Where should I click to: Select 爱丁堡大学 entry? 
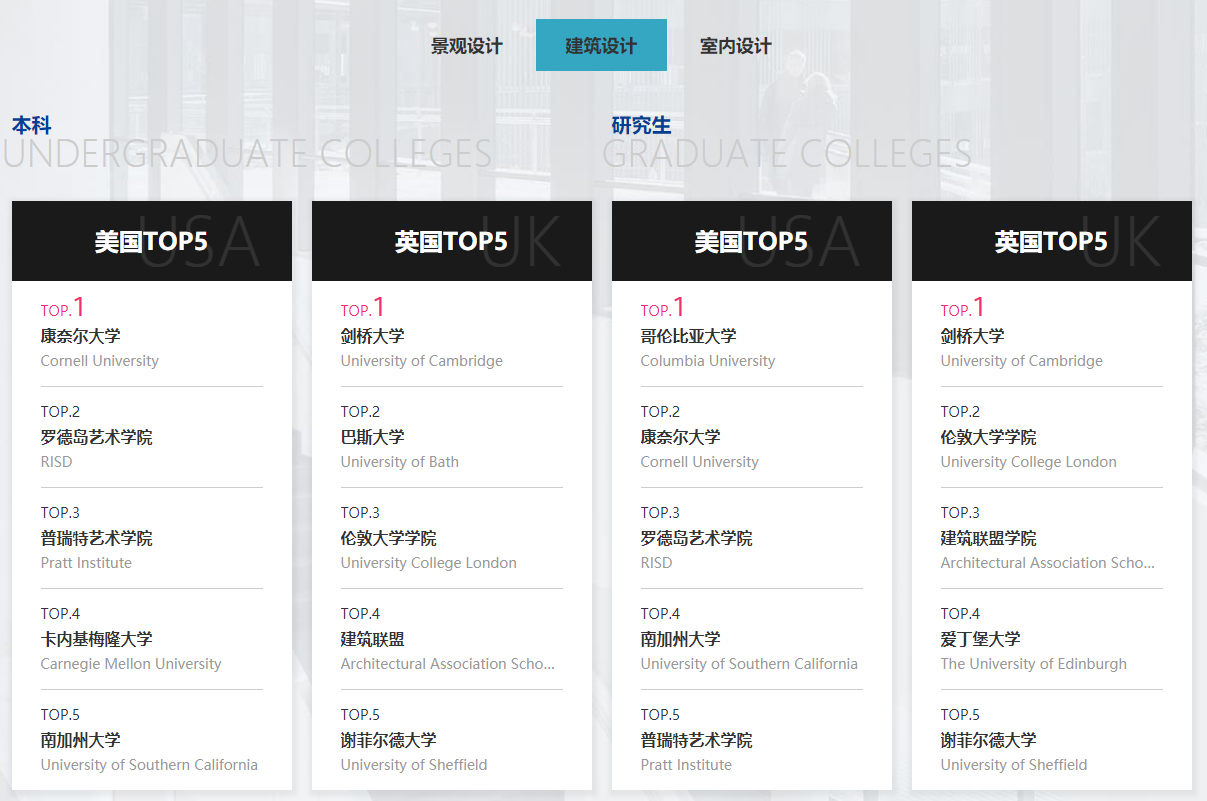tap(980, 639)
